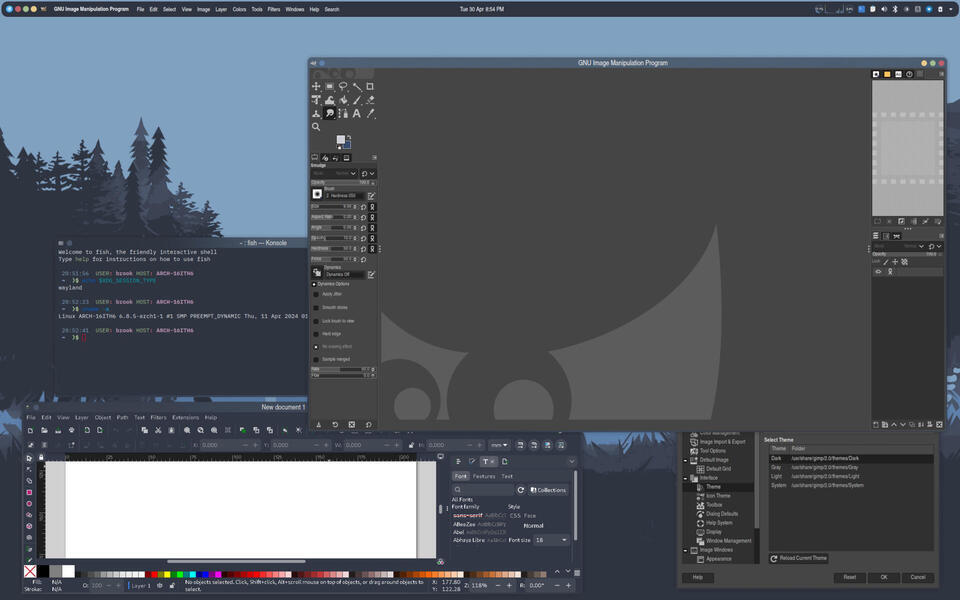Collapse Interface tree node in Preferences

(x=685, y=478)
